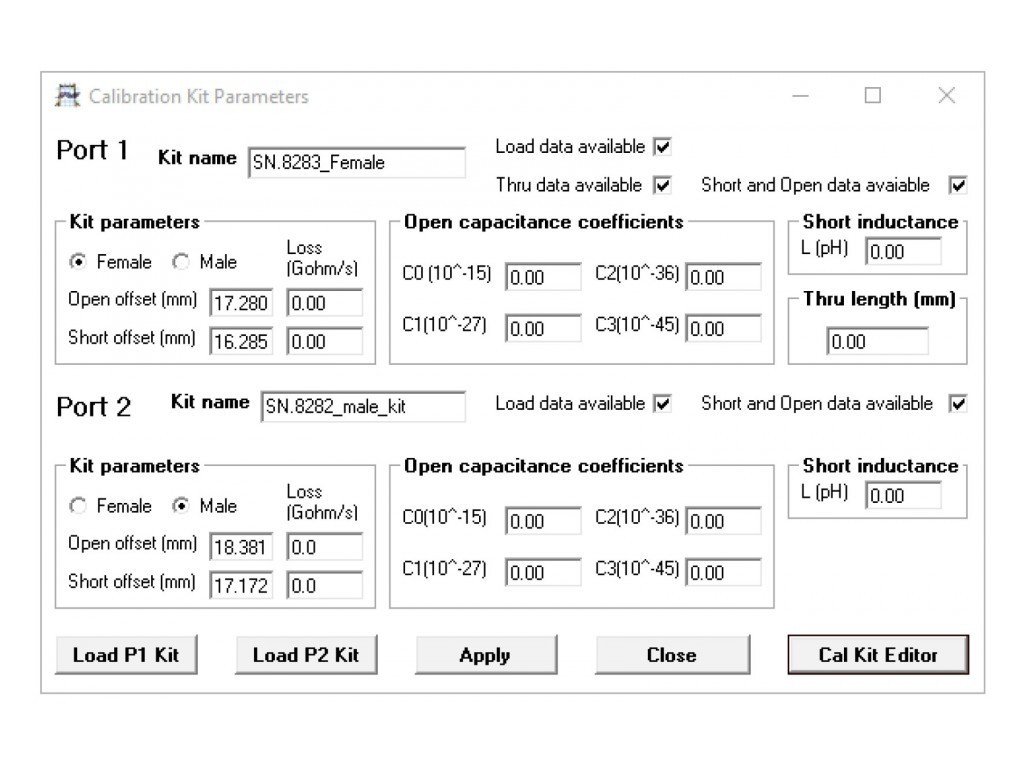Apply the calibration kit parameters
The width and height of the screenshot is (1024, 768).
coord(486,655)
